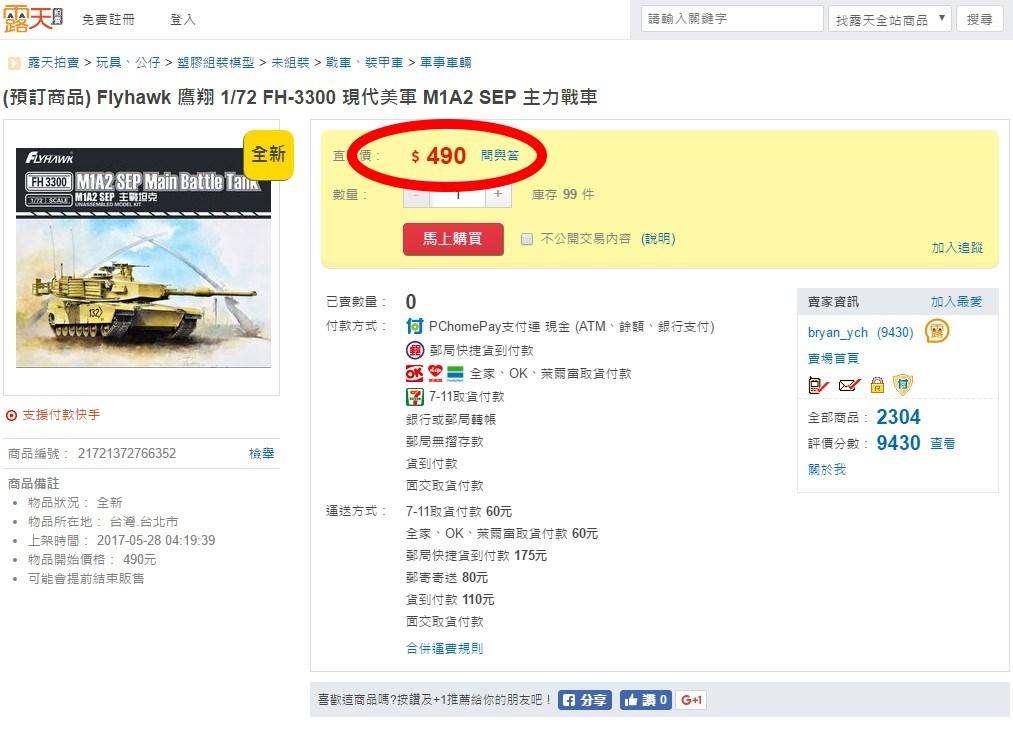The height and width of the screenshot is (744, 1013).
Task: Click the seller email-verified icon
Action: [x=849, y=386]
